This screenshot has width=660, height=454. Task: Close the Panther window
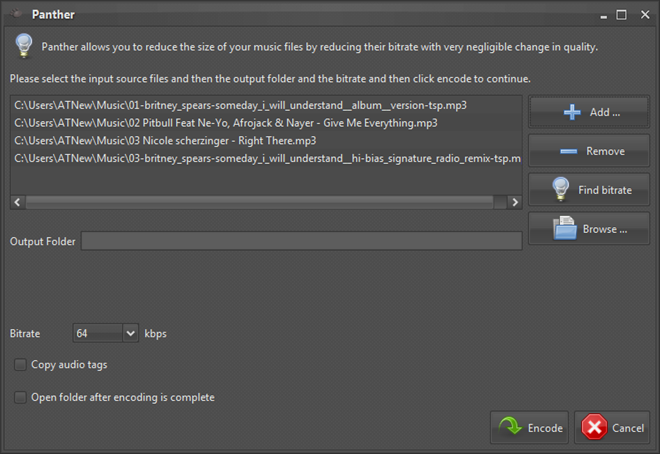645,15
